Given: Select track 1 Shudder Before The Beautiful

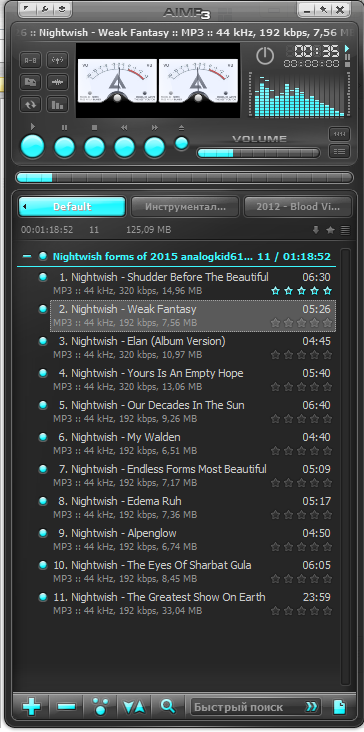Looking at the screenshot, I should [x=193, y=284].
